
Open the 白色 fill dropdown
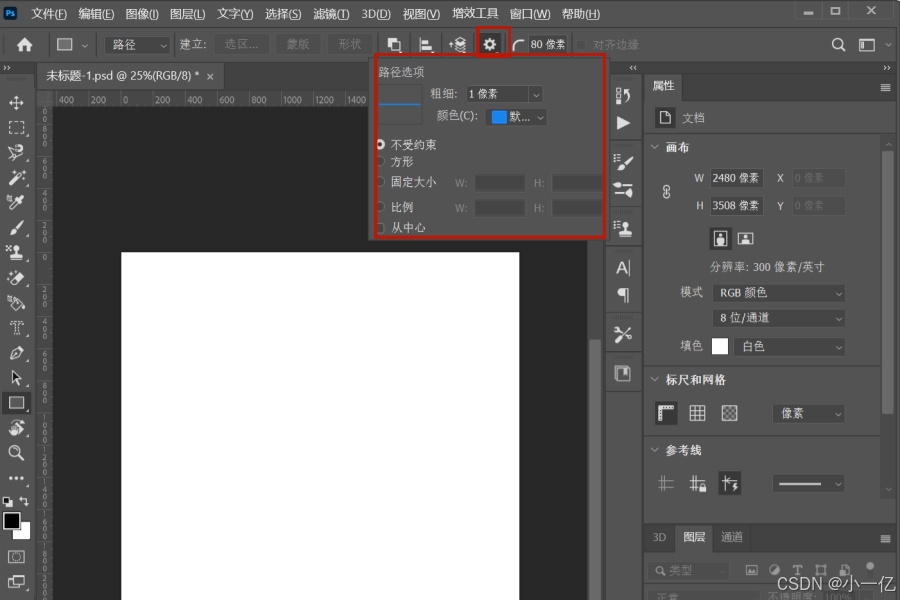pyautogui.click(x=790, y=347)
